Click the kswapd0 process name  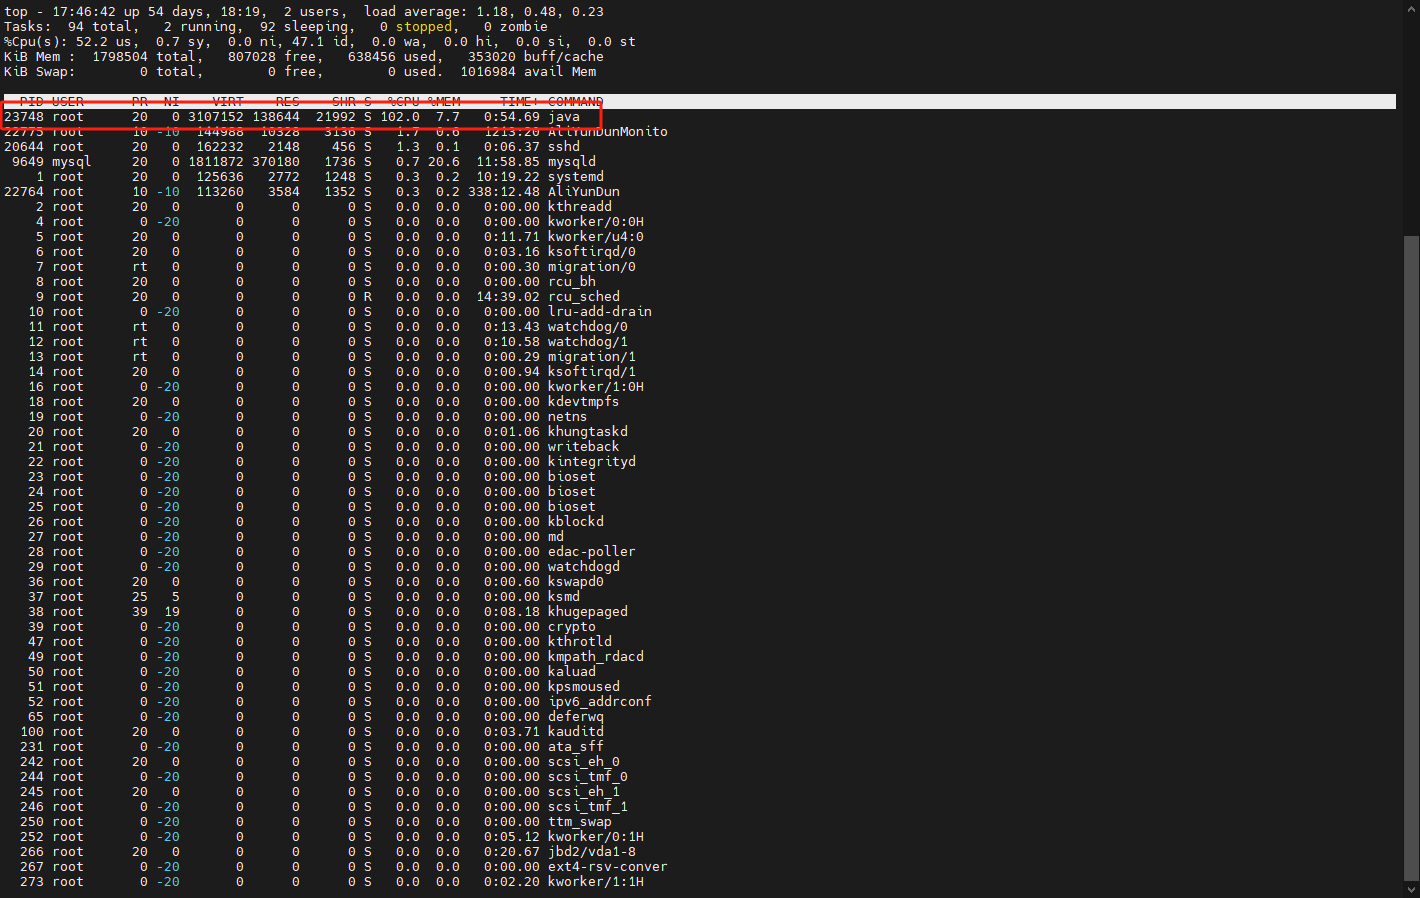click(576, 582)
